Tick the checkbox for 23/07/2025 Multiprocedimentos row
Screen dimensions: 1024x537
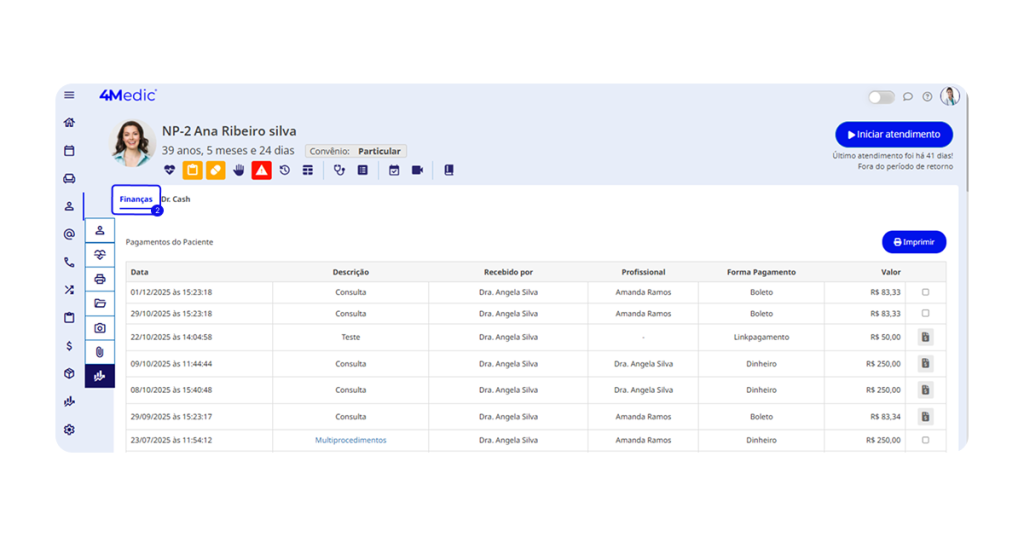(925, 440)
